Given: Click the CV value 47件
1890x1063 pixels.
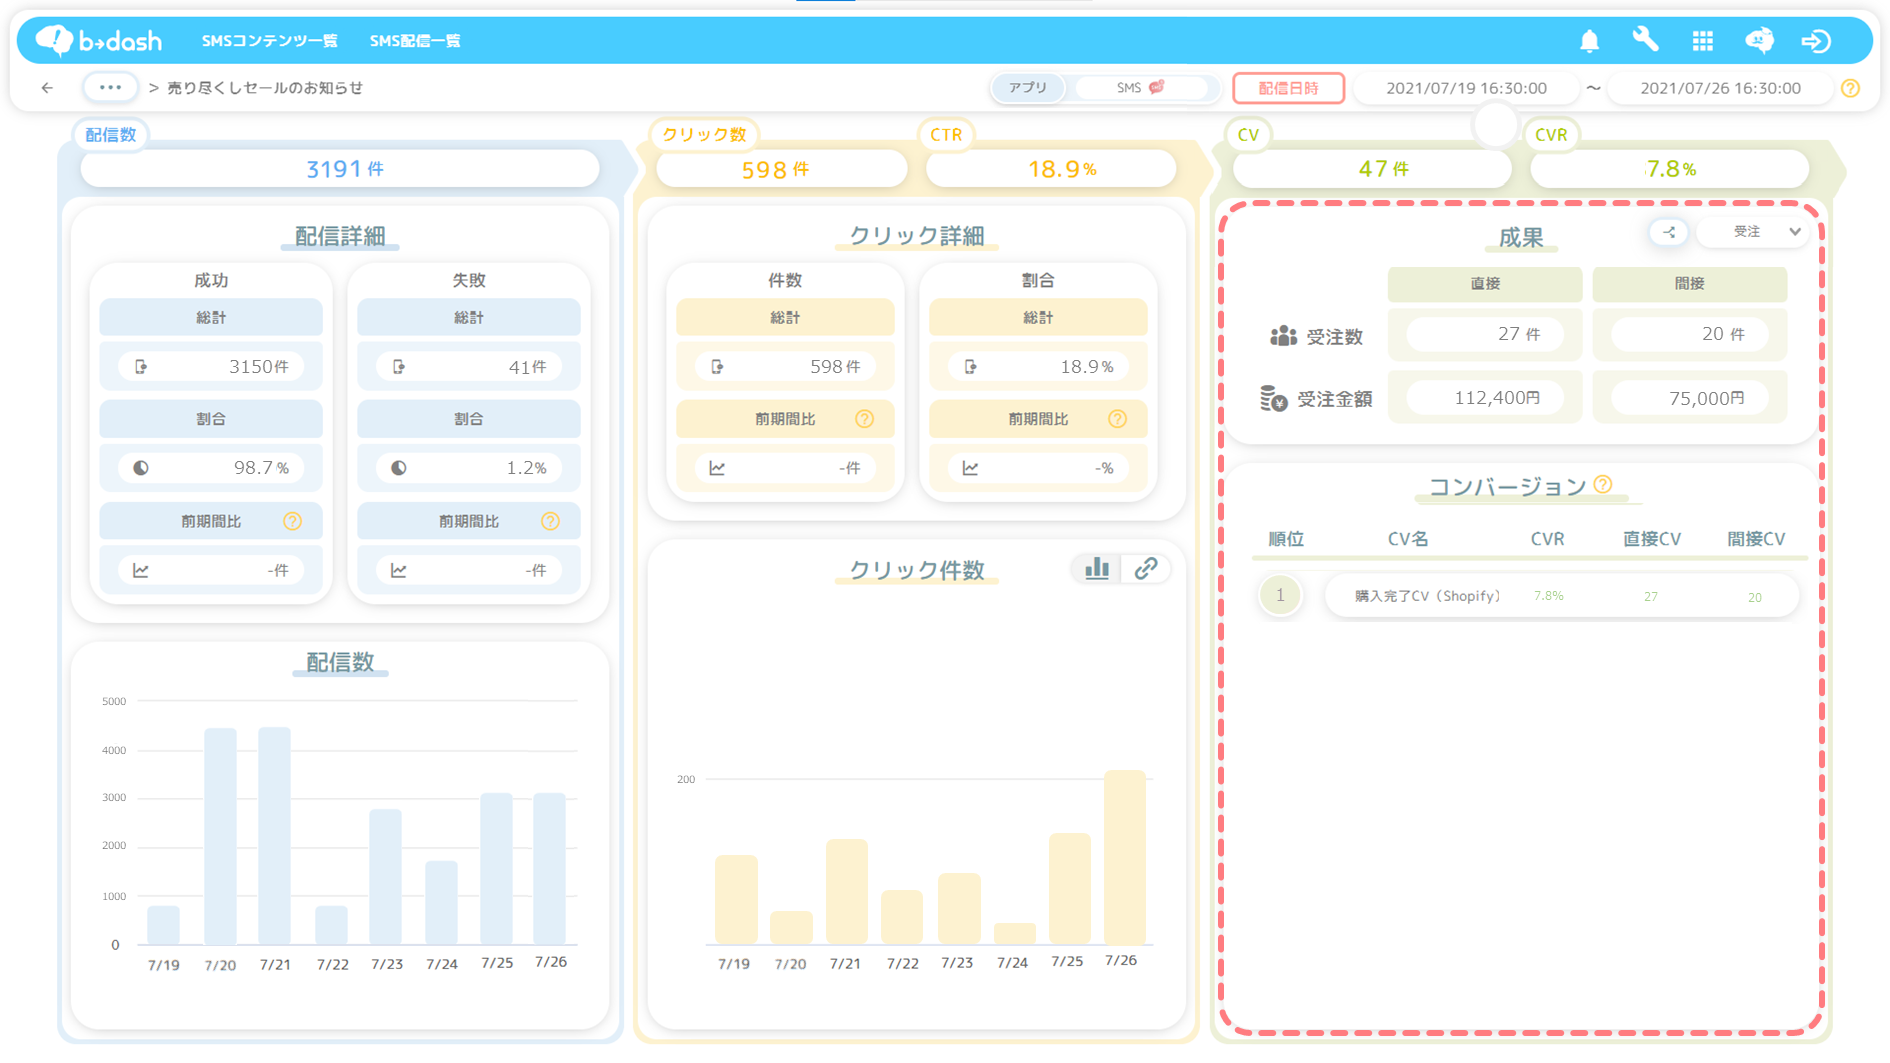Looking at the screenshot, I should (x=1371, y=169).
